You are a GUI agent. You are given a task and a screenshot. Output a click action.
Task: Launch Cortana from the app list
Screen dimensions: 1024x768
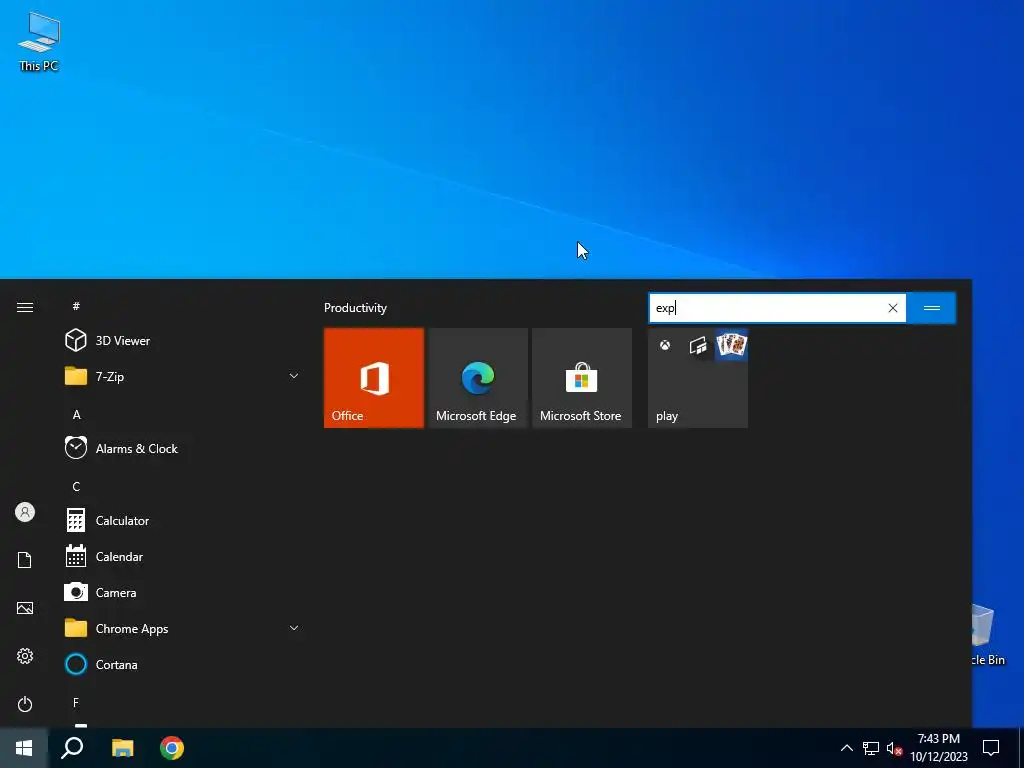[183, 664]
